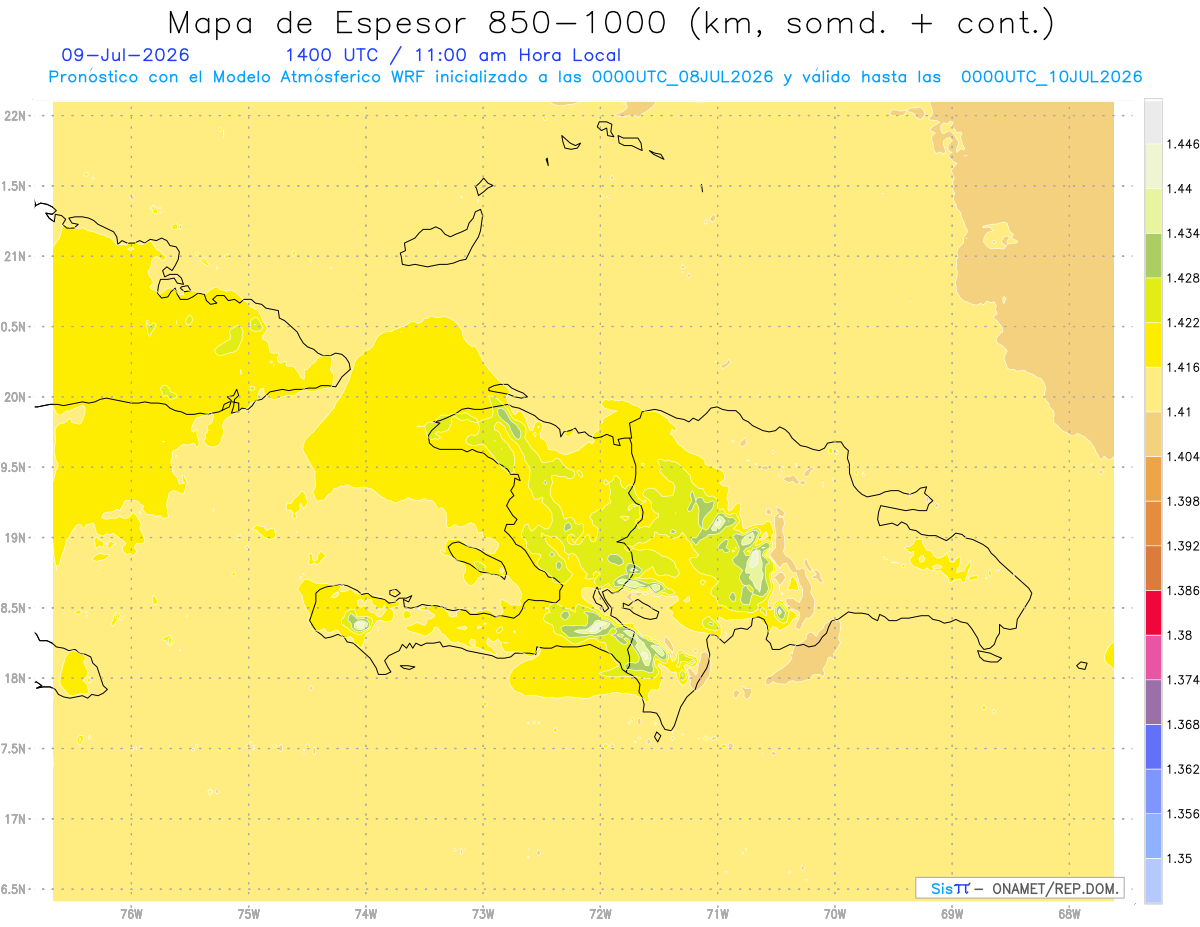This screenshot has width=1200, height=927.
Task: Click the longitude label '71W'
Action: point(717,914)
